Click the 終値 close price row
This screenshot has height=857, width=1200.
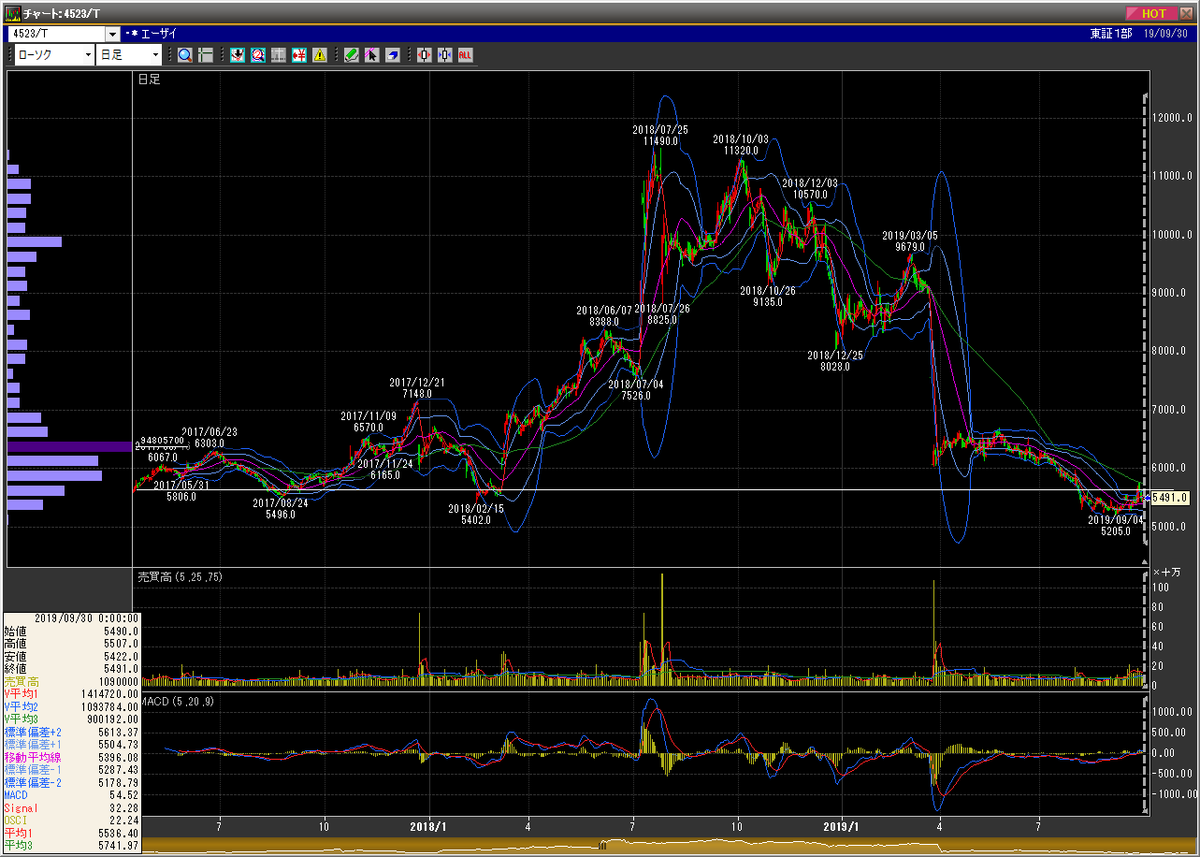click(x=71, y=668)
